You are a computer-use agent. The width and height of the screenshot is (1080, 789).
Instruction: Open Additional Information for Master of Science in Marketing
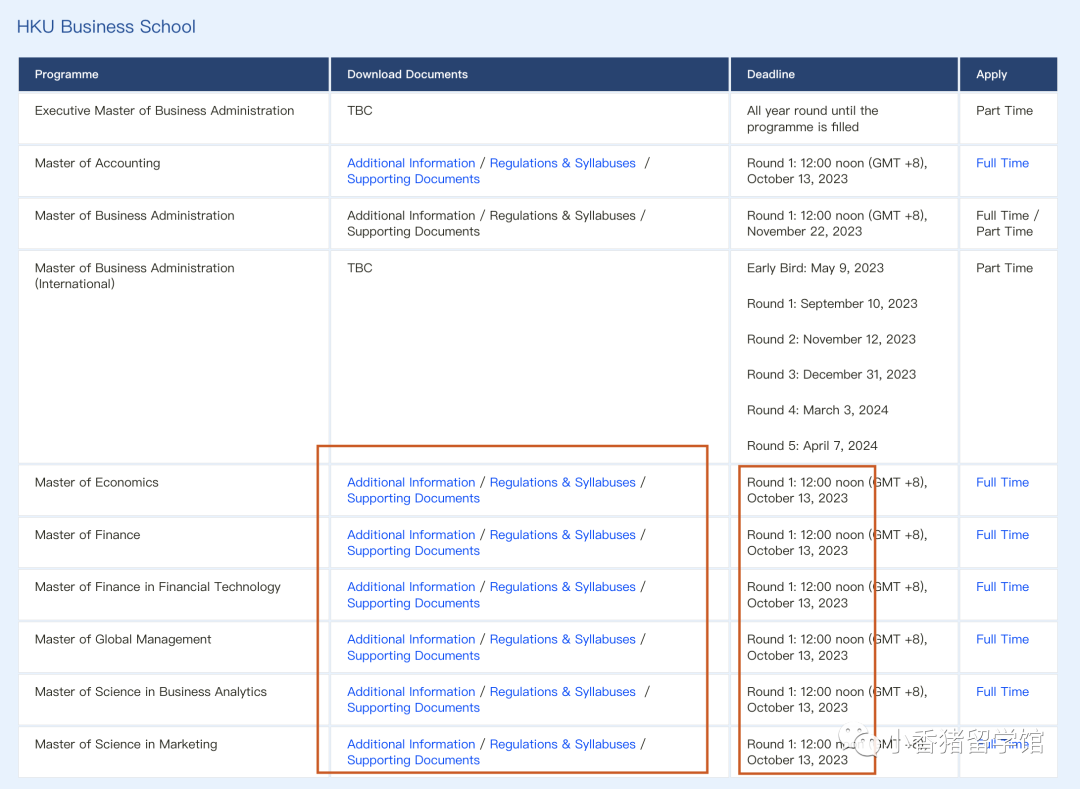(411, 744)
